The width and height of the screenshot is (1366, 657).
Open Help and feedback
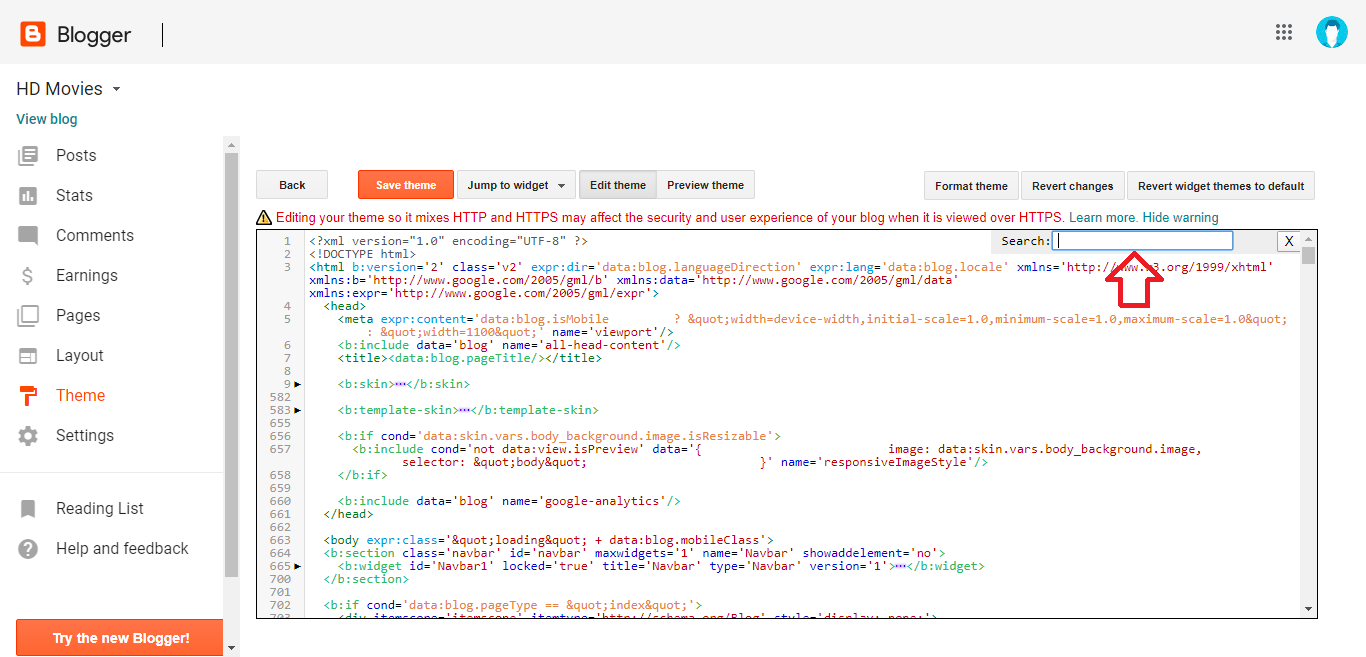(122, 548)
